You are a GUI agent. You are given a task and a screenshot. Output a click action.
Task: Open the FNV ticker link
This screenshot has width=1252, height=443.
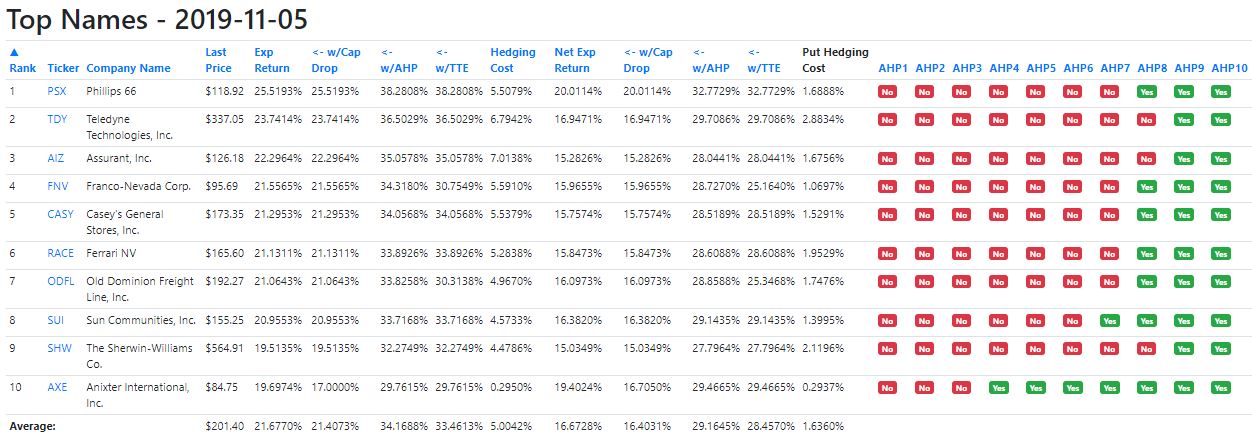click(x=58, y=186)
